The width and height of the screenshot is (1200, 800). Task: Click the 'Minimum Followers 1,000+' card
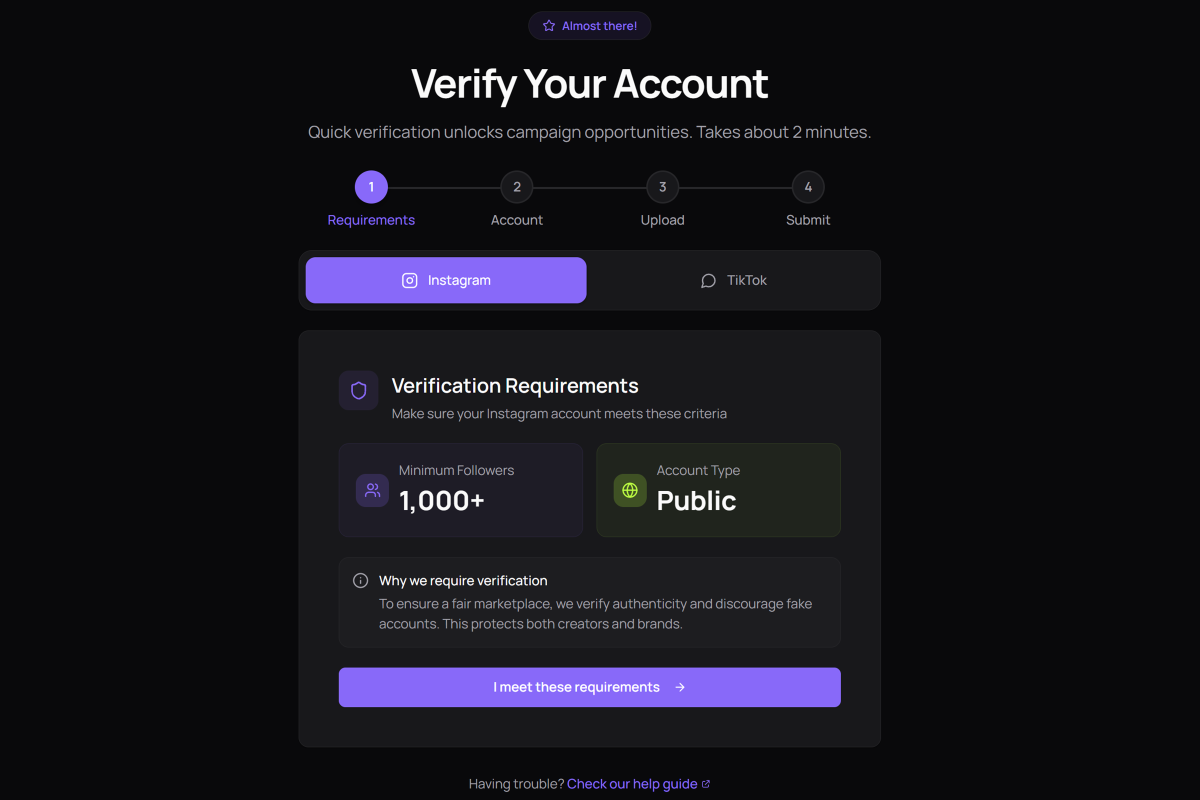(460, 490)
